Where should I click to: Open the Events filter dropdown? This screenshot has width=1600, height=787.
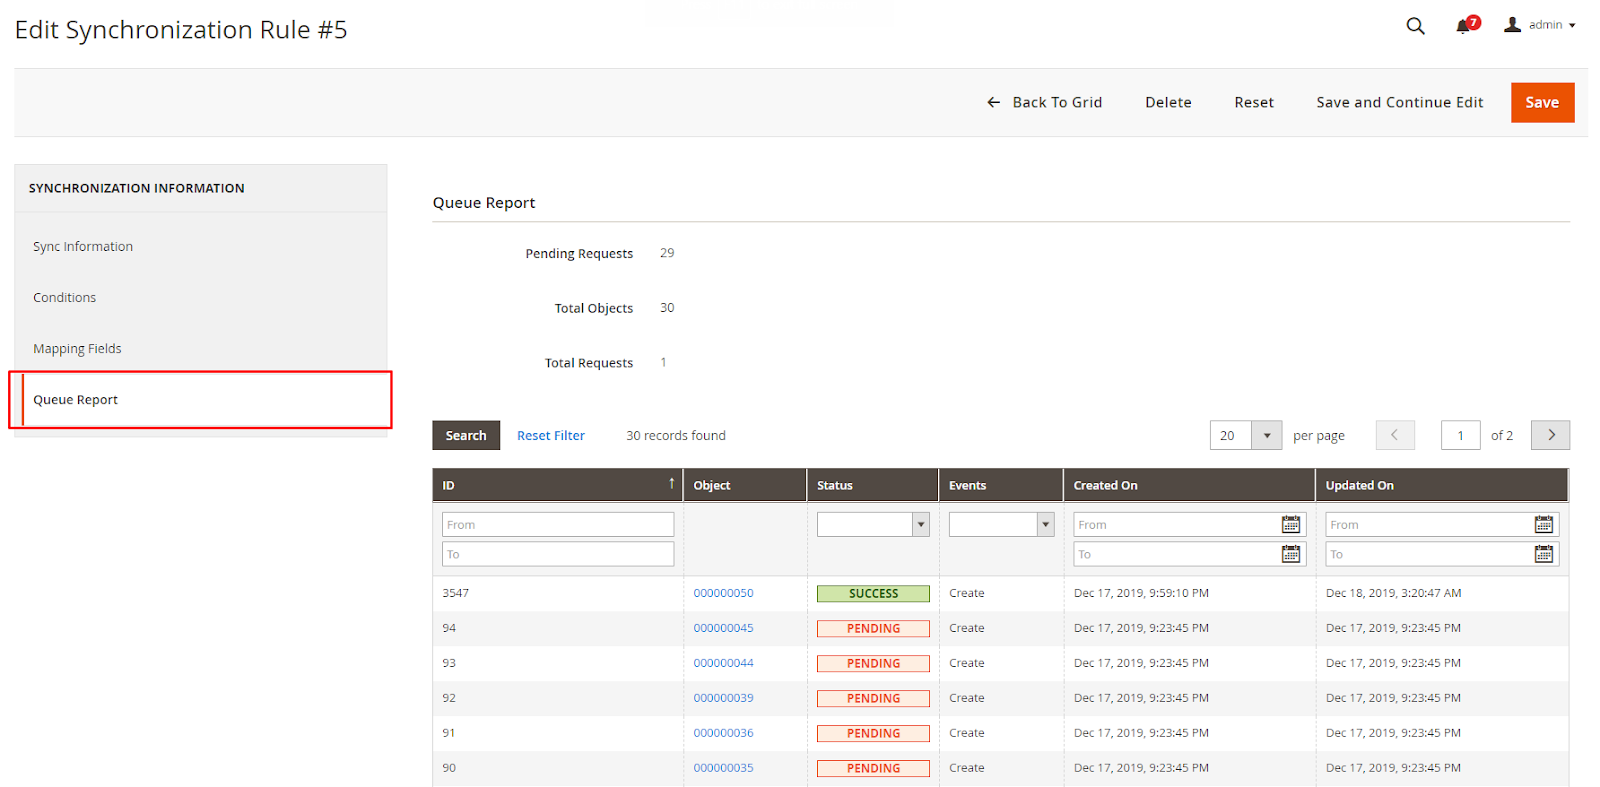click(1001, 524)
